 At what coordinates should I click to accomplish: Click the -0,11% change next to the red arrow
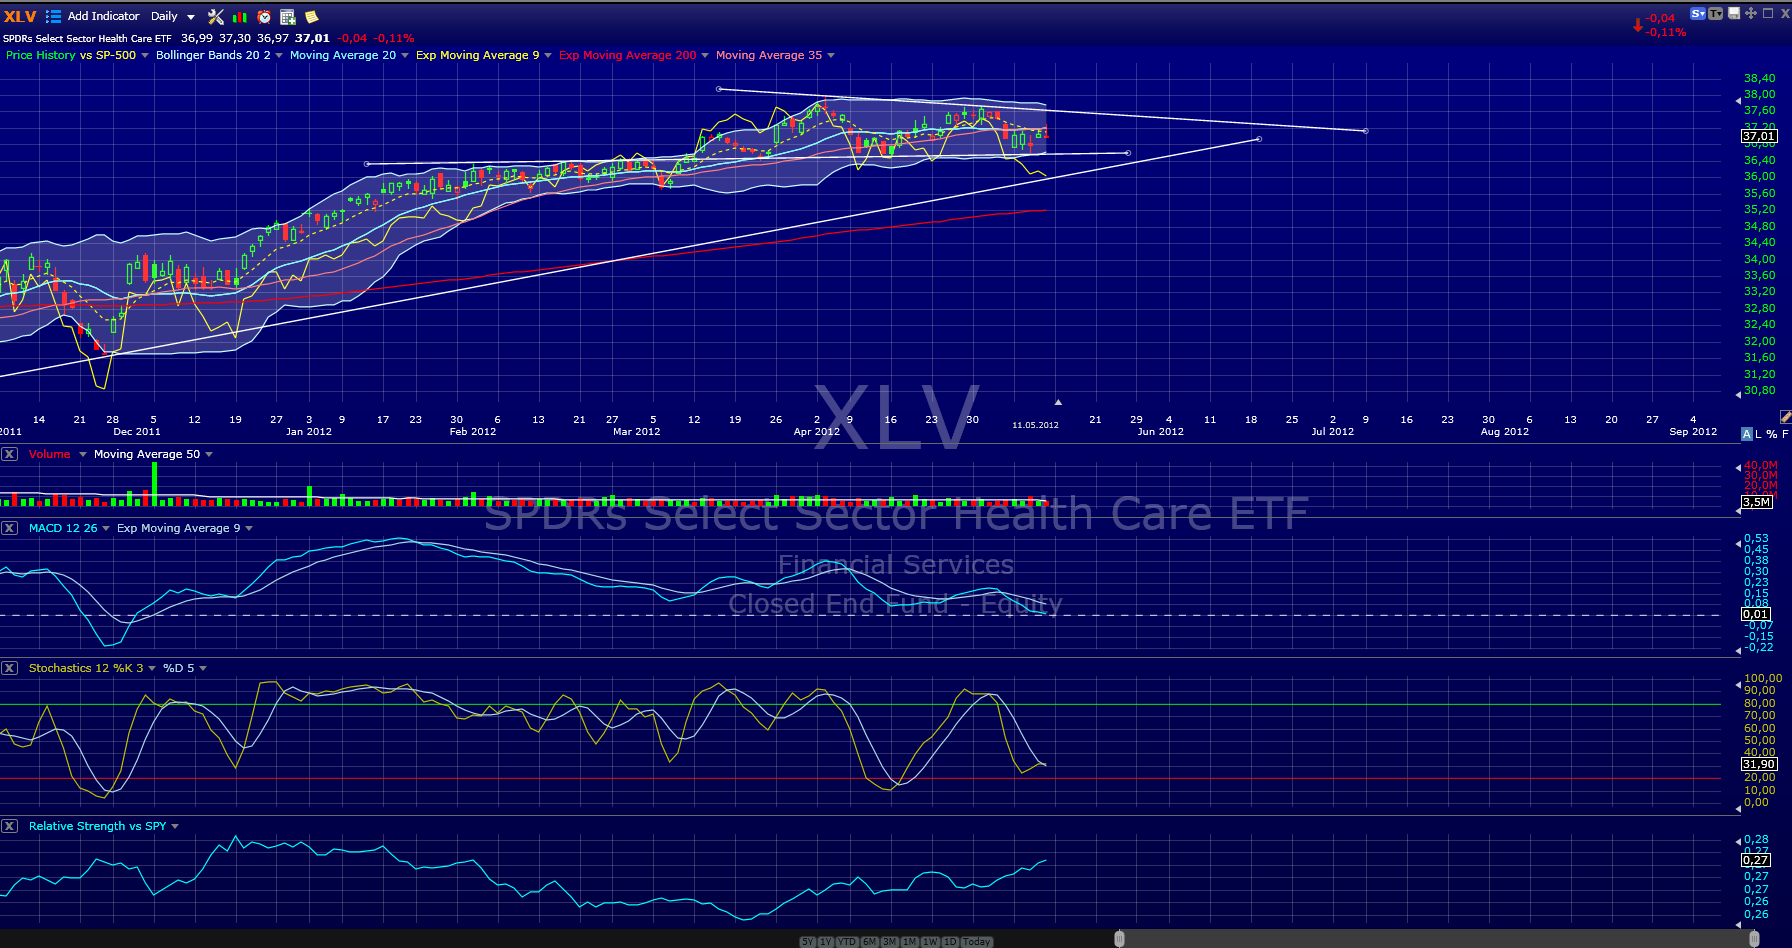(x=1666, y=32)
